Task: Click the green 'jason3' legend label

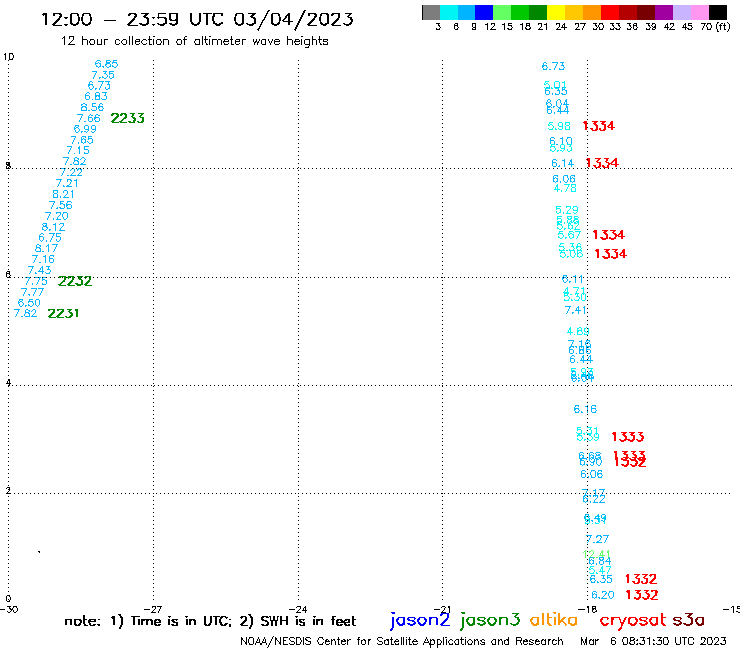Action: click(x=490, y=620)
